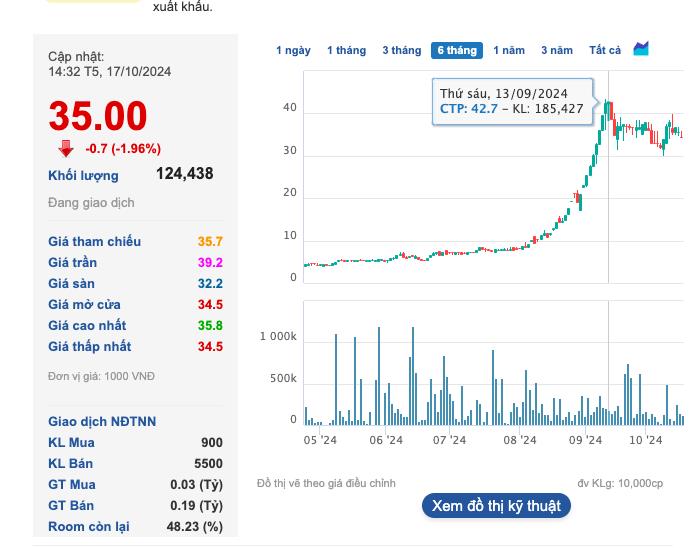Viewport: 696px width, 548px height.
Task: Show the '3 tháng' chart range
Action: coord(401,50)
